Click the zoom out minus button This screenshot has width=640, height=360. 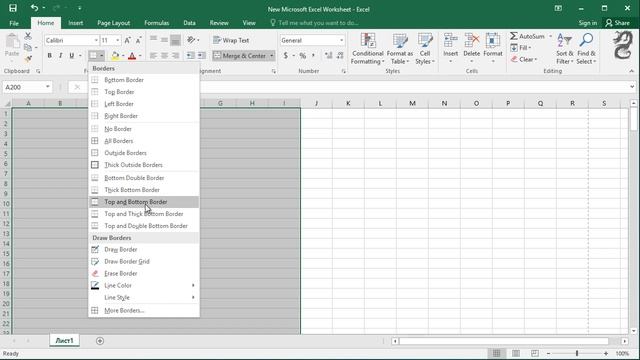(x=548, y=353)
